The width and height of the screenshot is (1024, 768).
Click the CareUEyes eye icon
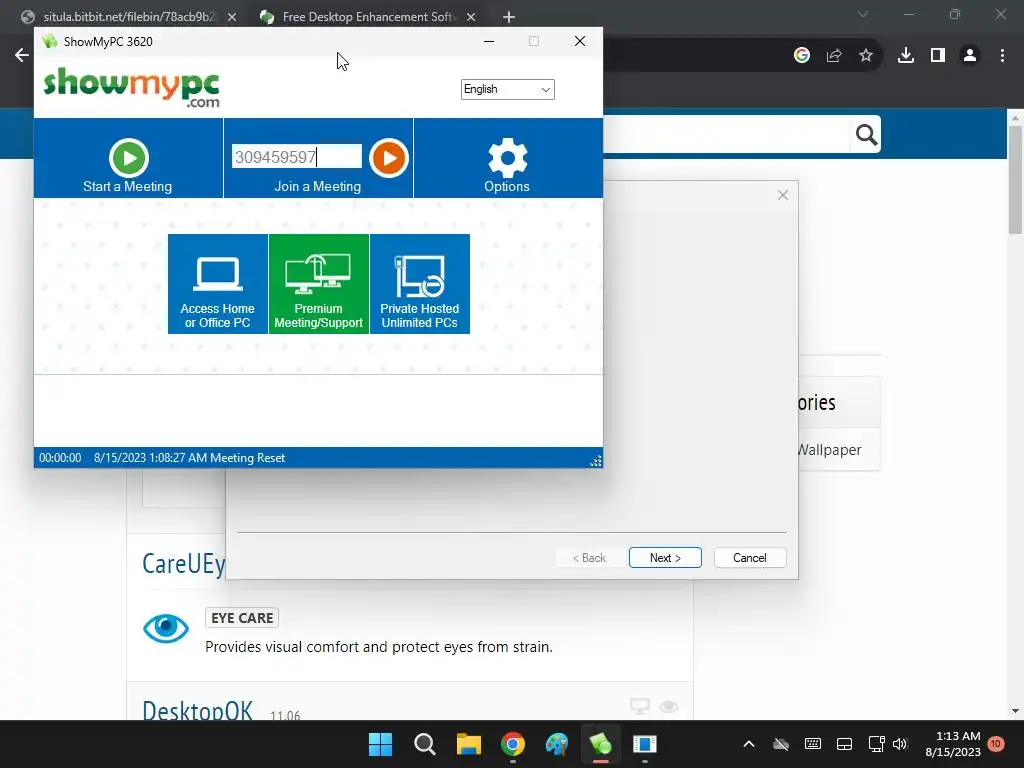coord(166,628)
